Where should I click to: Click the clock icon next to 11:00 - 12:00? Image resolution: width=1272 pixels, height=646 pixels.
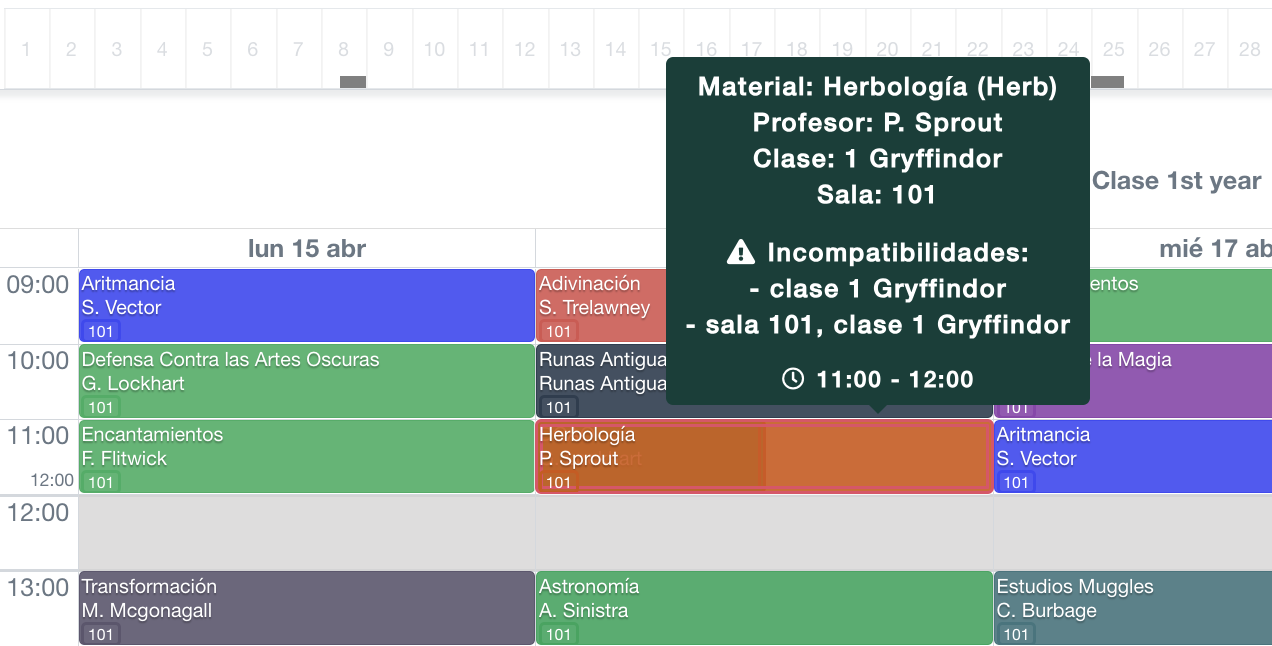pyautogui.click(x=793, y=380)
